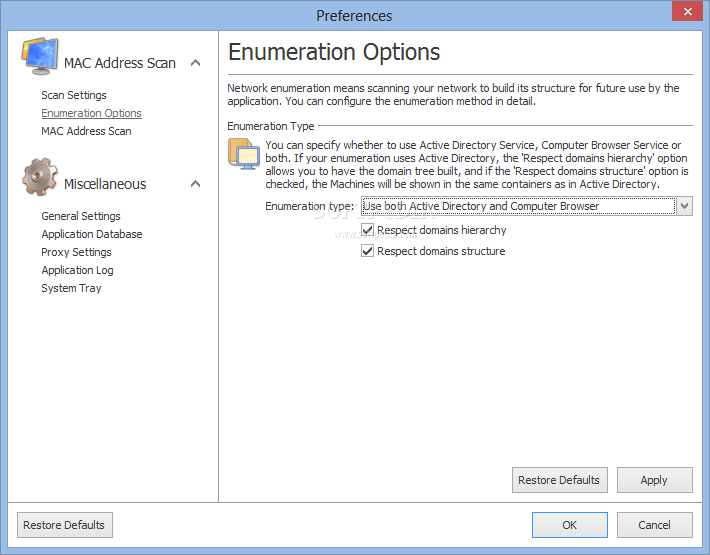Click the MAC Address Scan monitor icon
Image resolution: width=710 pixels, height=555 pixels.
pyautogui.click(x=40, y=57)
